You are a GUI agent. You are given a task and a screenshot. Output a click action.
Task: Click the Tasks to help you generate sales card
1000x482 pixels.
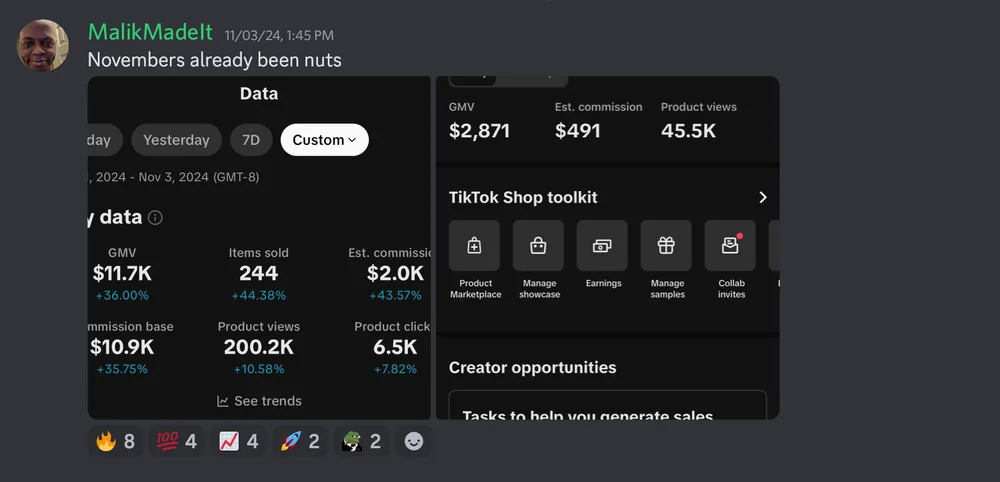pos(608,405)
